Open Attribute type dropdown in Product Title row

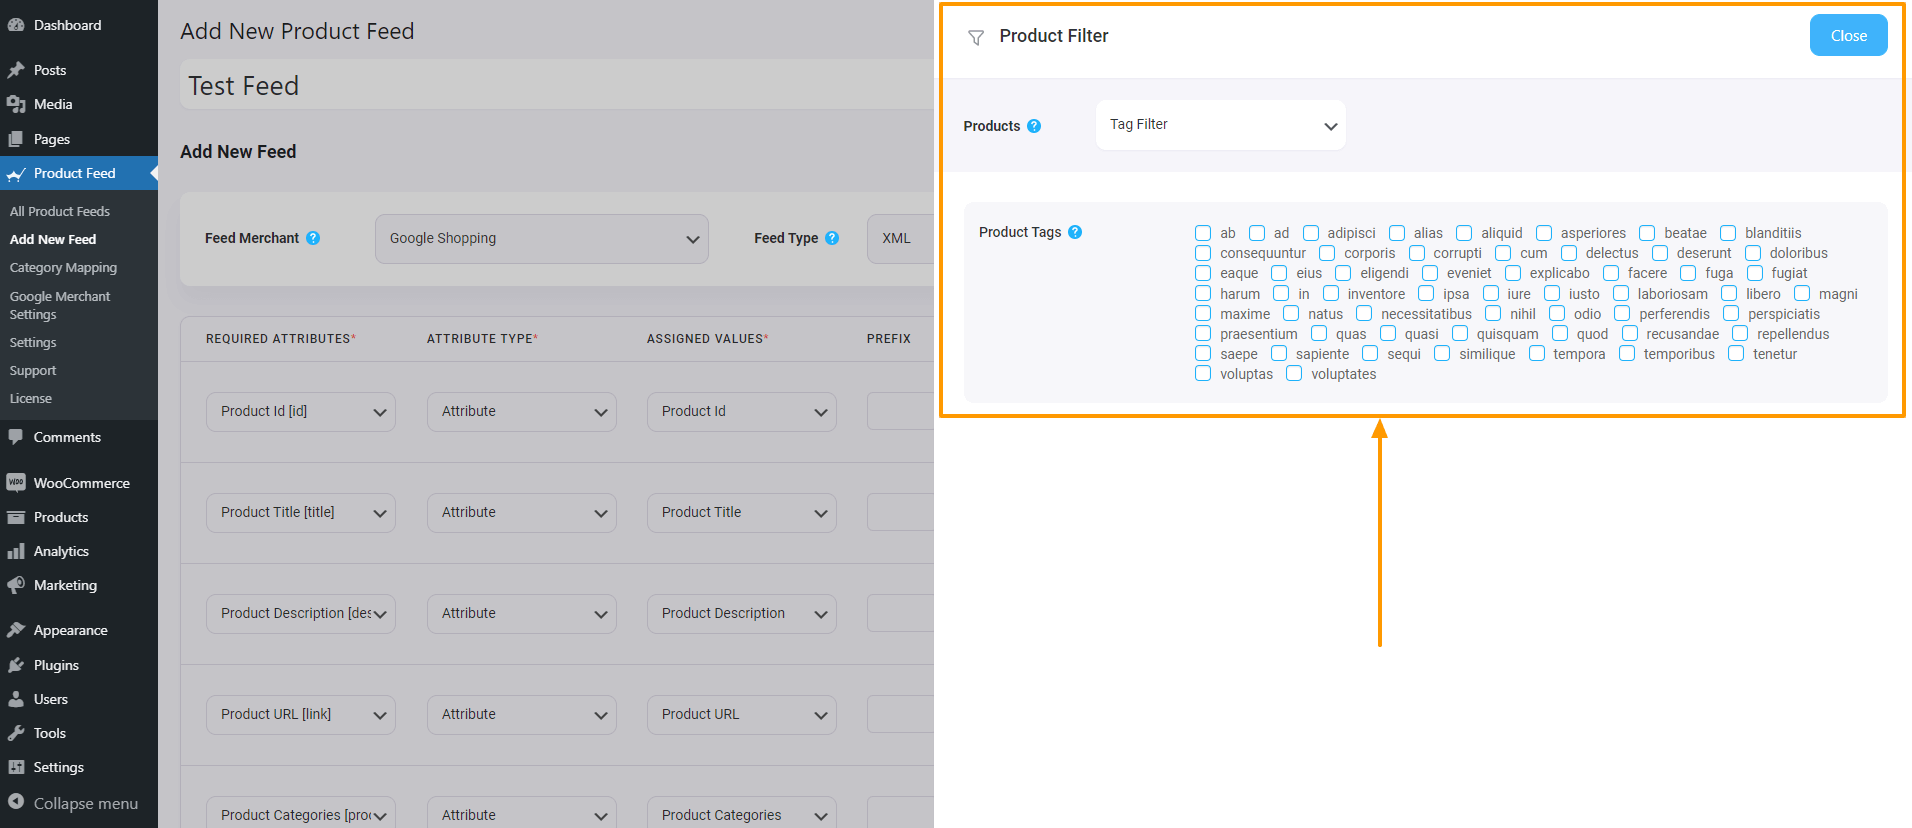pyautogui.click(x=521, y=513)
